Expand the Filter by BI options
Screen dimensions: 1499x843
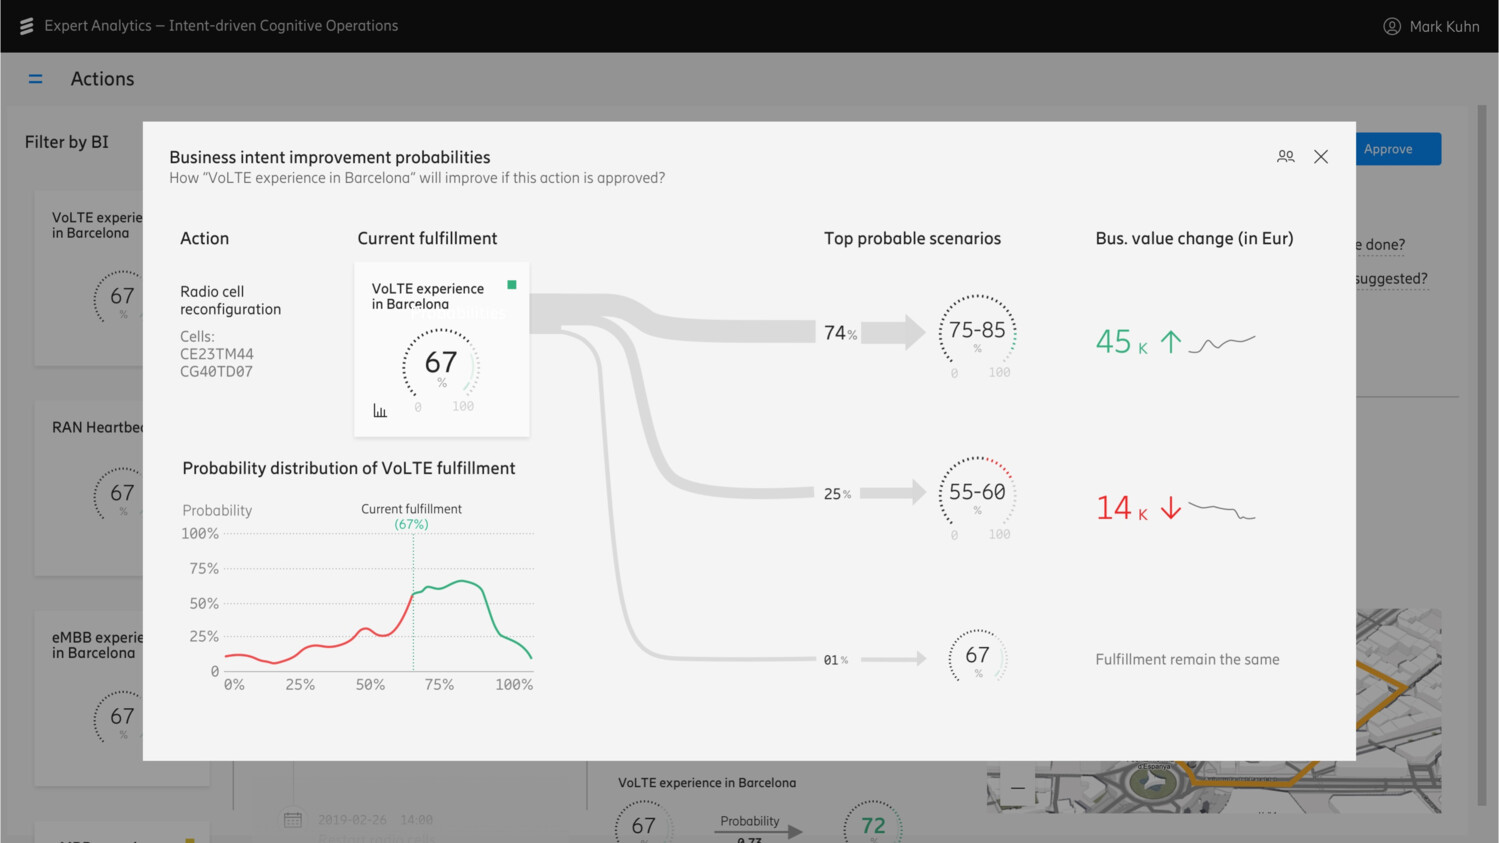click(66, 141)
